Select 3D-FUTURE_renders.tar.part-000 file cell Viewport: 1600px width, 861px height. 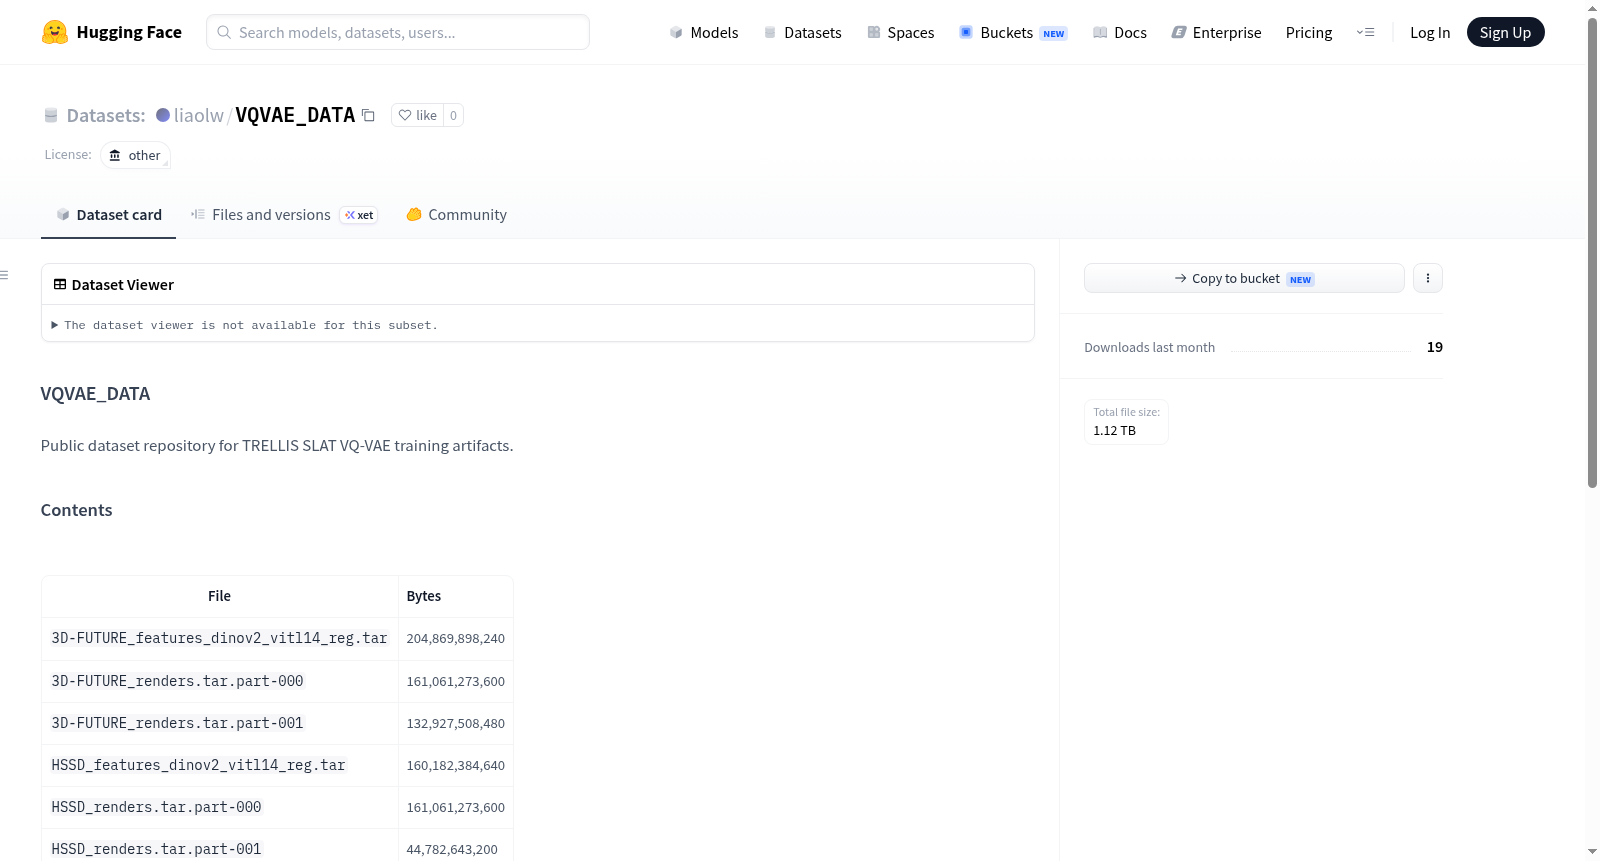219,681
